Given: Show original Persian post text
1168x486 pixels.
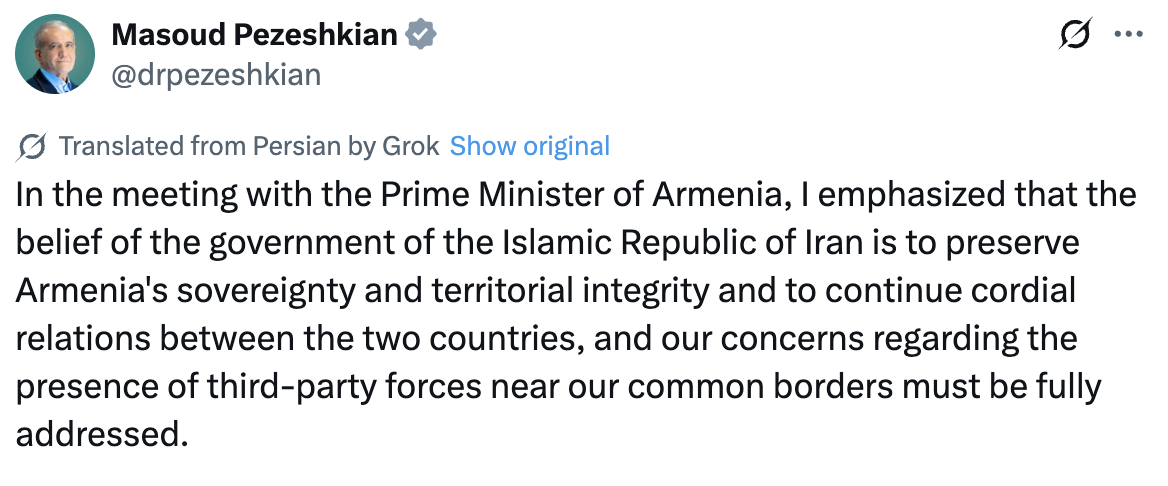Looking at the screenshot, I should (529, 146).
